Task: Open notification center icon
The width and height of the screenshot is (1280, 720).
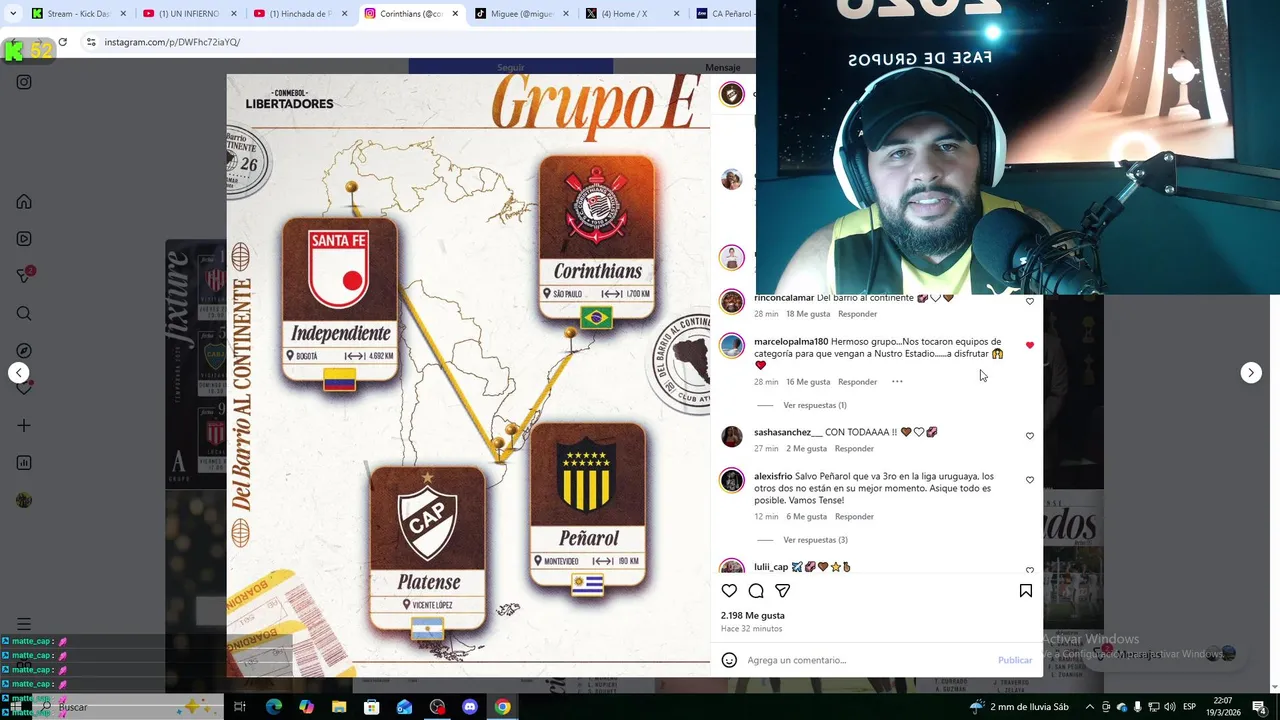Action: [x=1259, y=707]
